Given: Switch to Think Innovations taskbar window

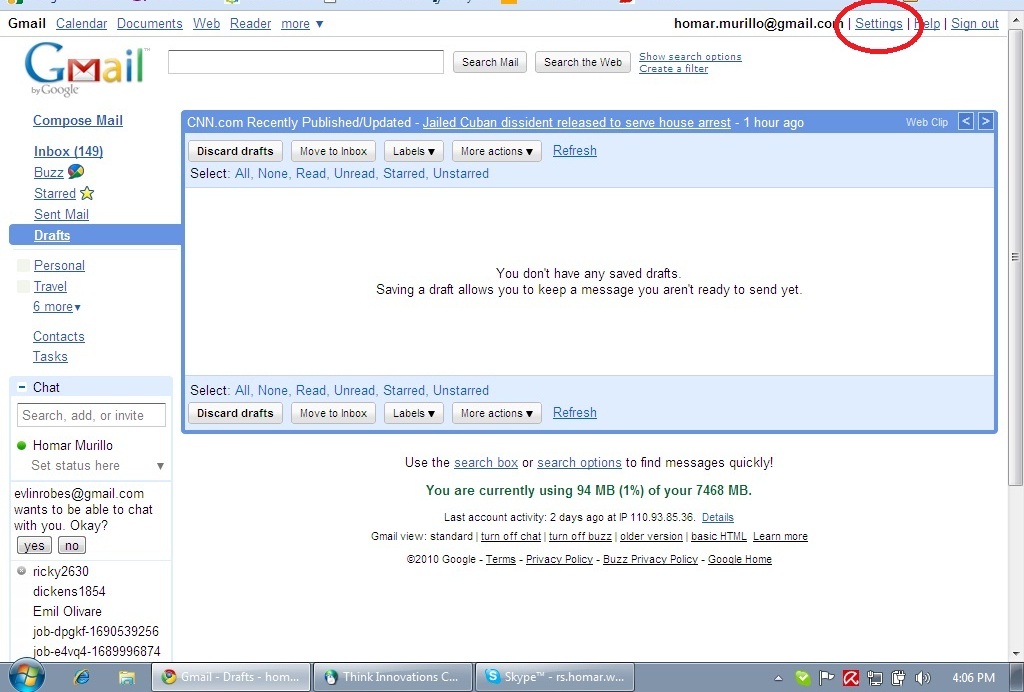Looking at the screenshot, I should click(x=392, y=677).
